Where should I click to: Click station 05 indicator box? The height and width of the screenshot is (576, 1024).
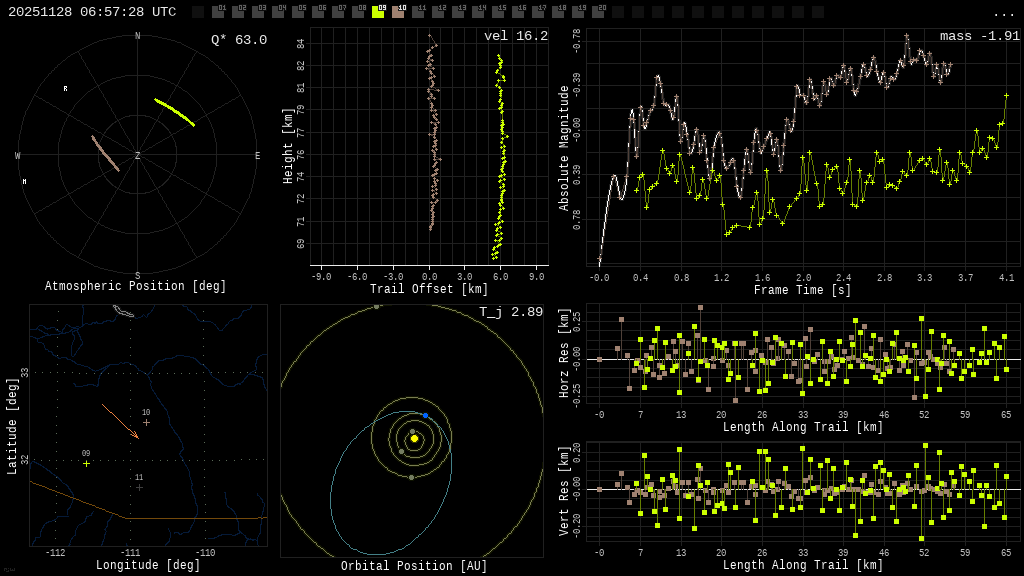tap(298, 12)
